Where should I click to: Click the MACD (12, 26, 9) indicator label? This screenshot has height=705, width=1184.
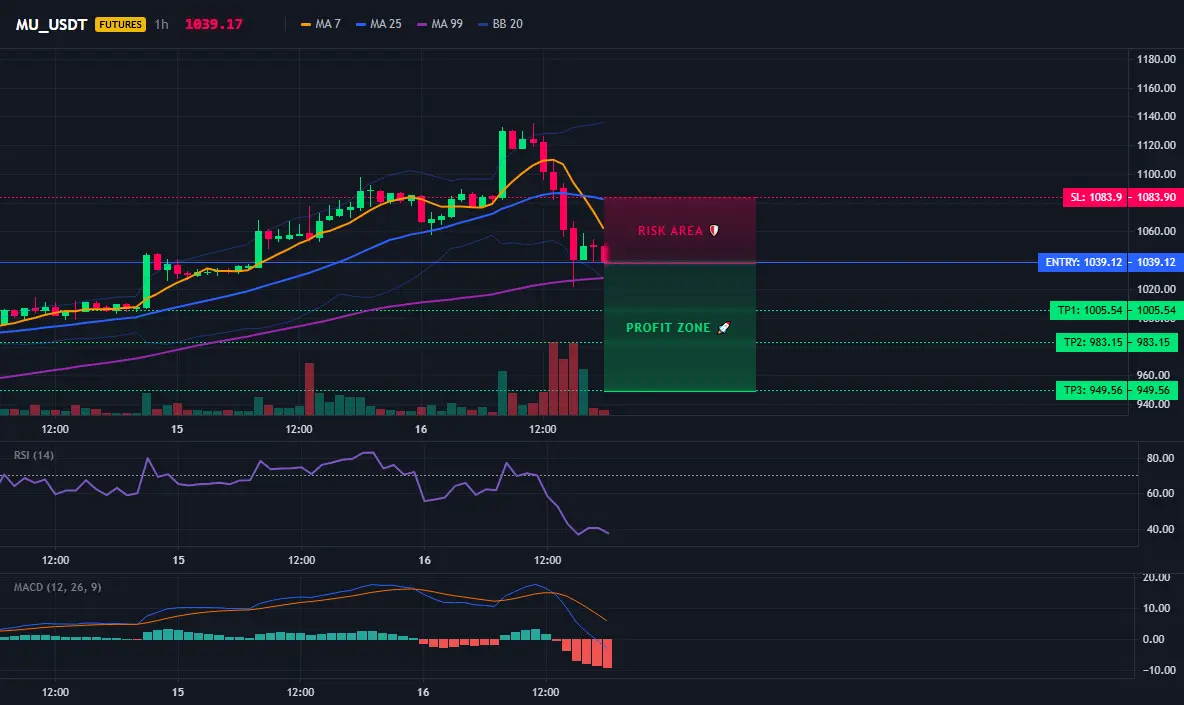coord(57,587)
